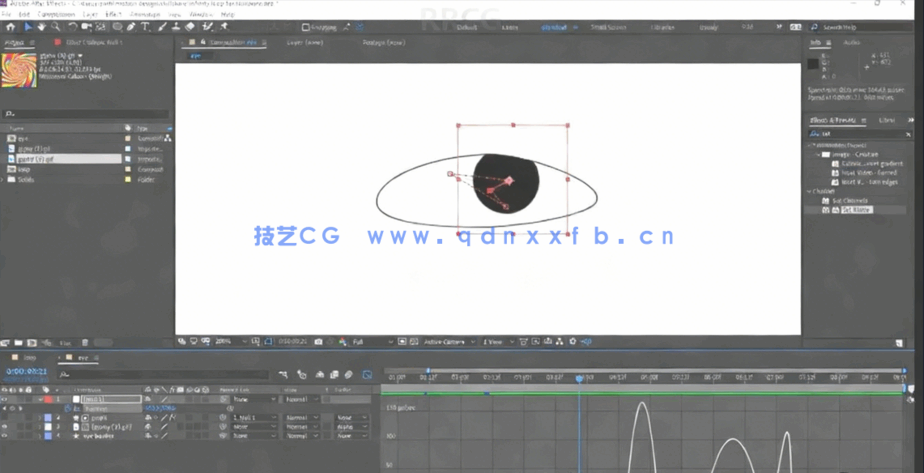Select the Brush tool
The image size is (924, 473).
163,27
